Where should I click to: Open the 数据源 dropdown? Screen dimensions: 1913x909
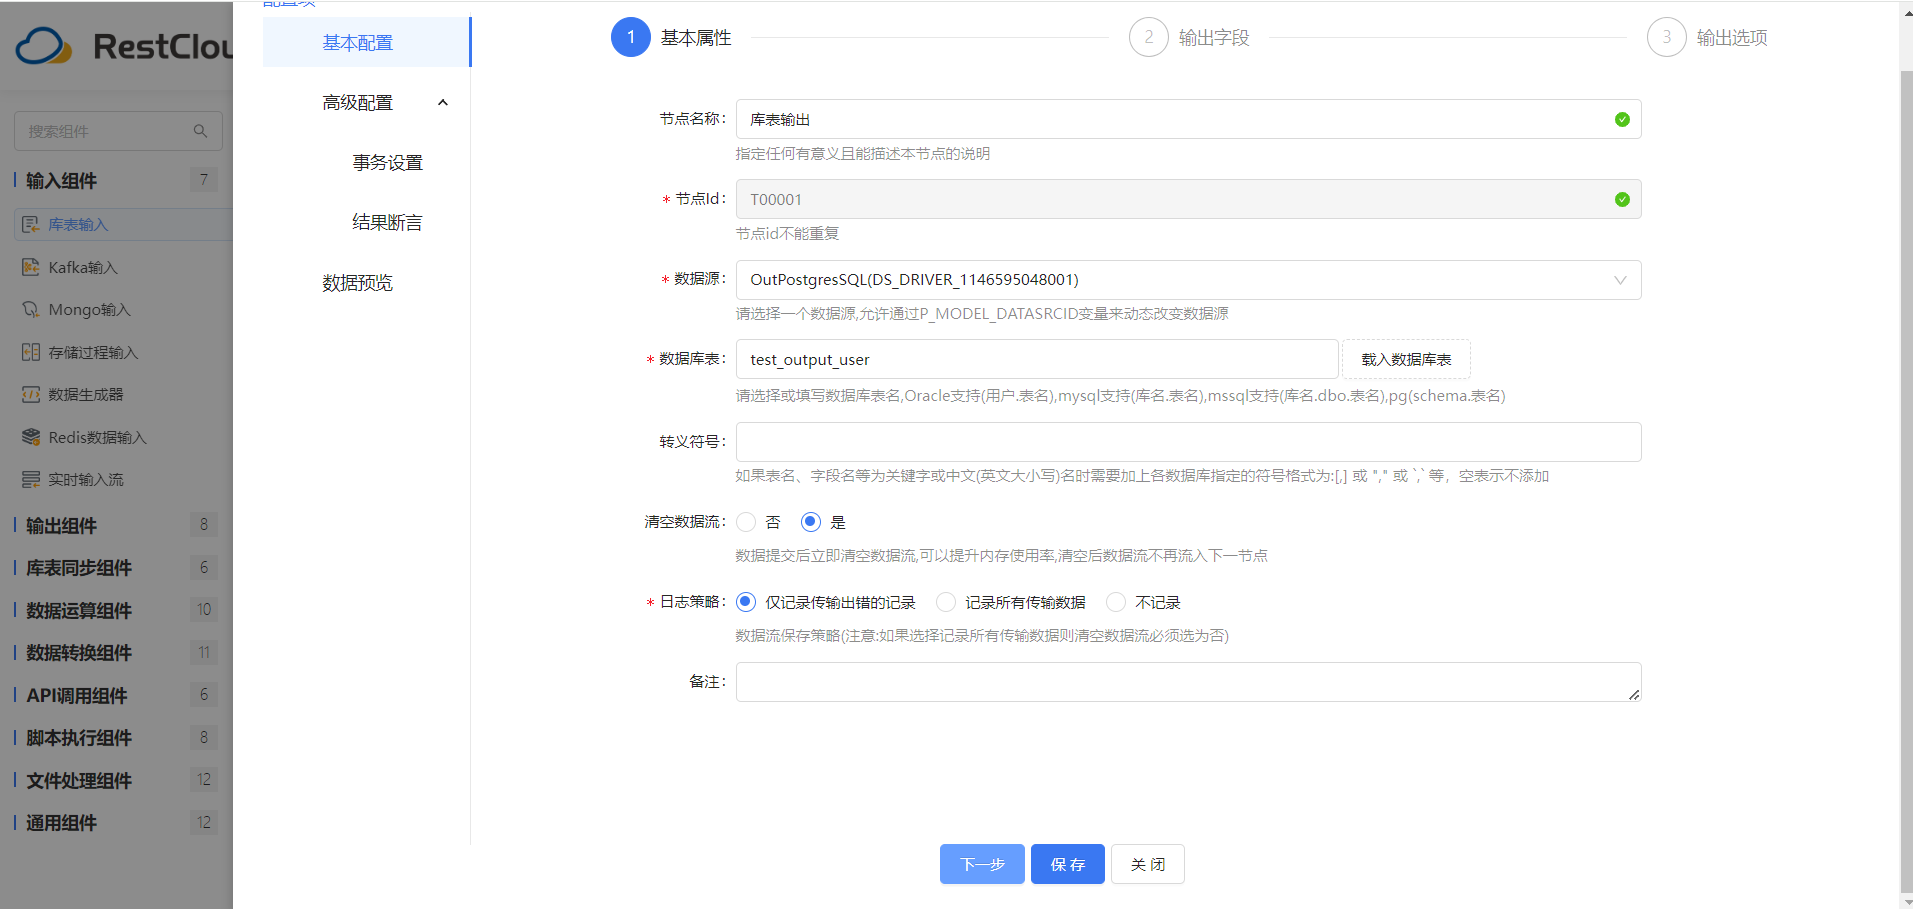point(1188,280)
